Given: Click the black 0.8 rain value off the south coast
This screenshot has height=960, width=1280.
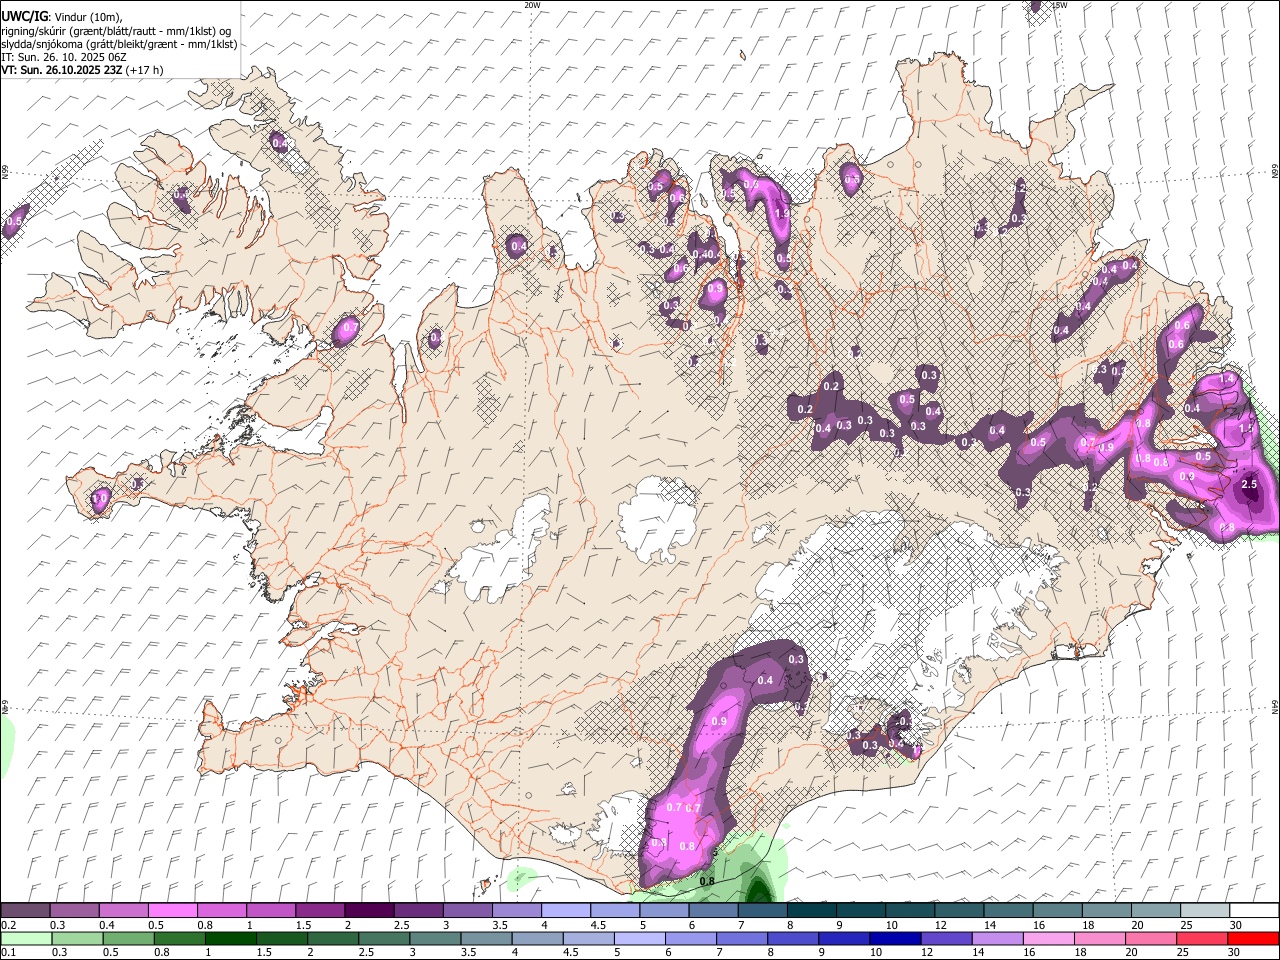Looking at the screenshot, I should click(706, 881).
